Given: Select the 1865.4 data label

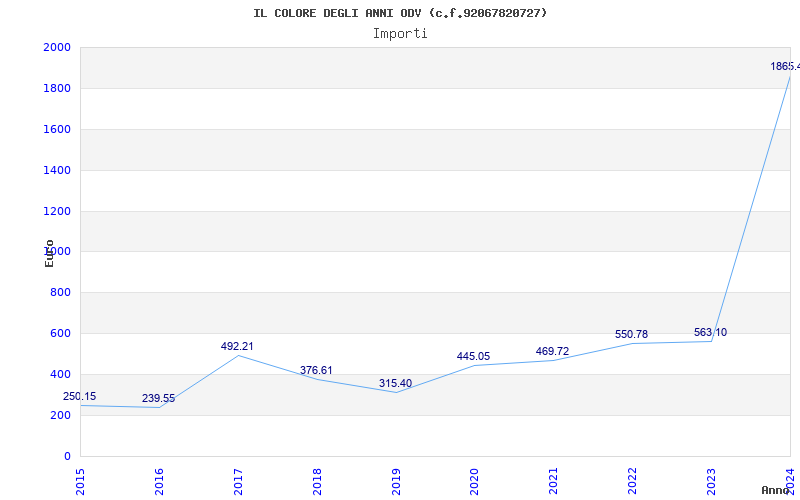Looking at the screenshot, I should (785, 66).
